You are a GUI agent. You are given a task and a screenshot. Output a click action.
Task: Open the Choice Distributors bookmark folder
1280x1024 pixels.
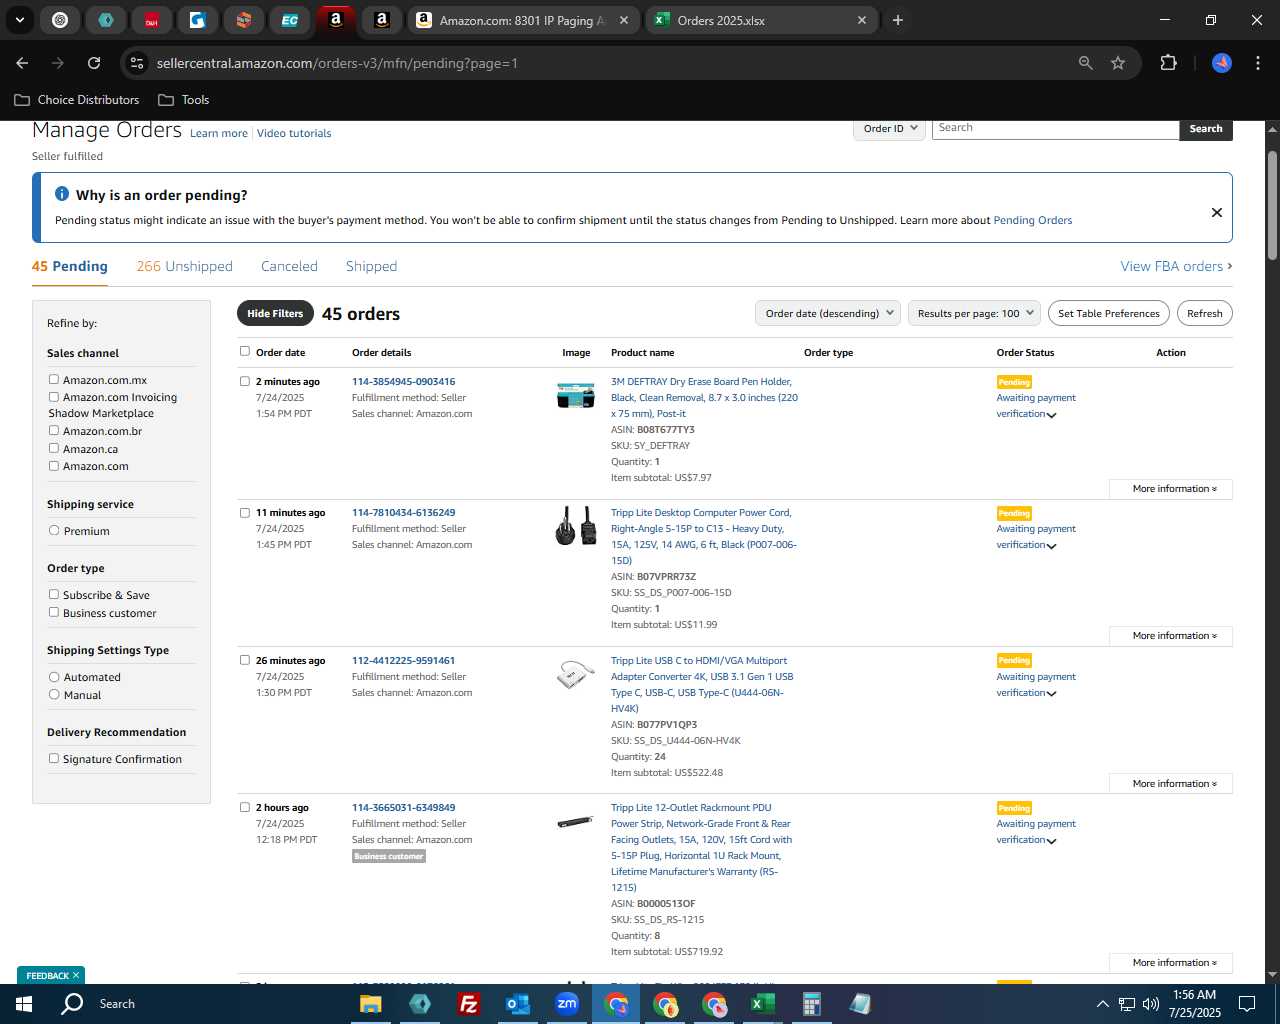(x=77, y=100)
